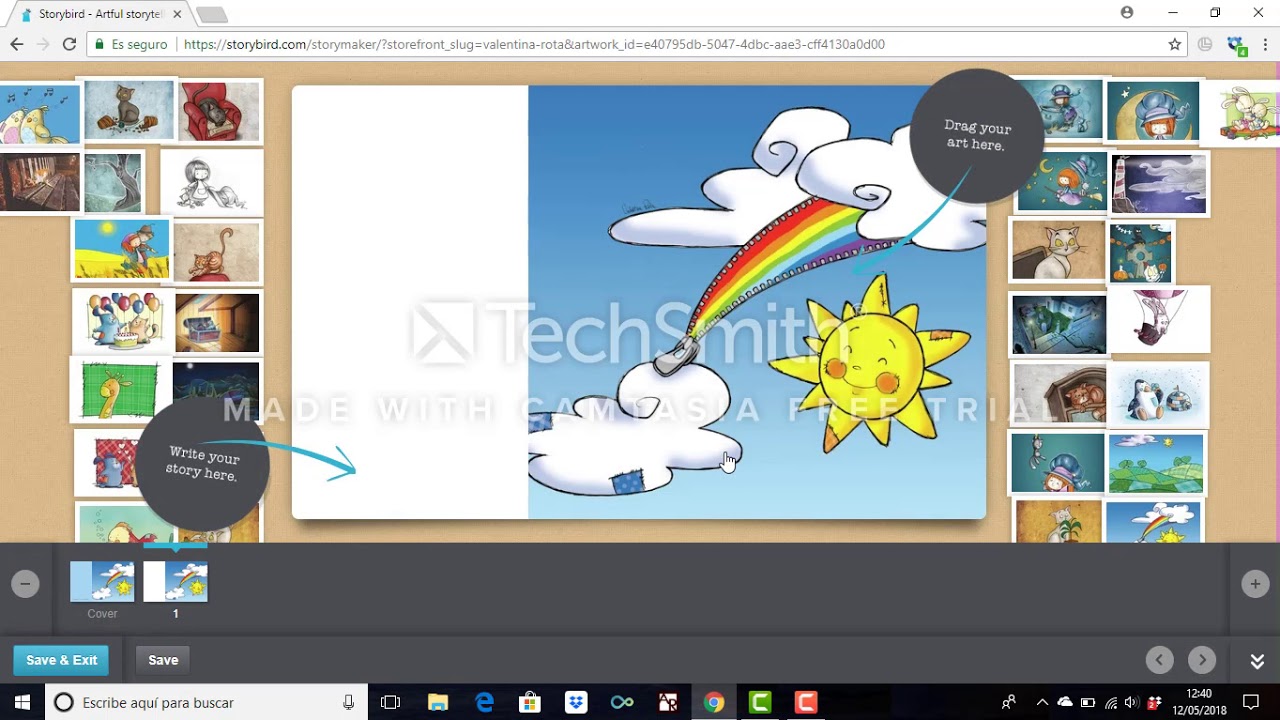
Task: Pick the white cat artwork thumbnail
Action: click(x=1058, y=250)
